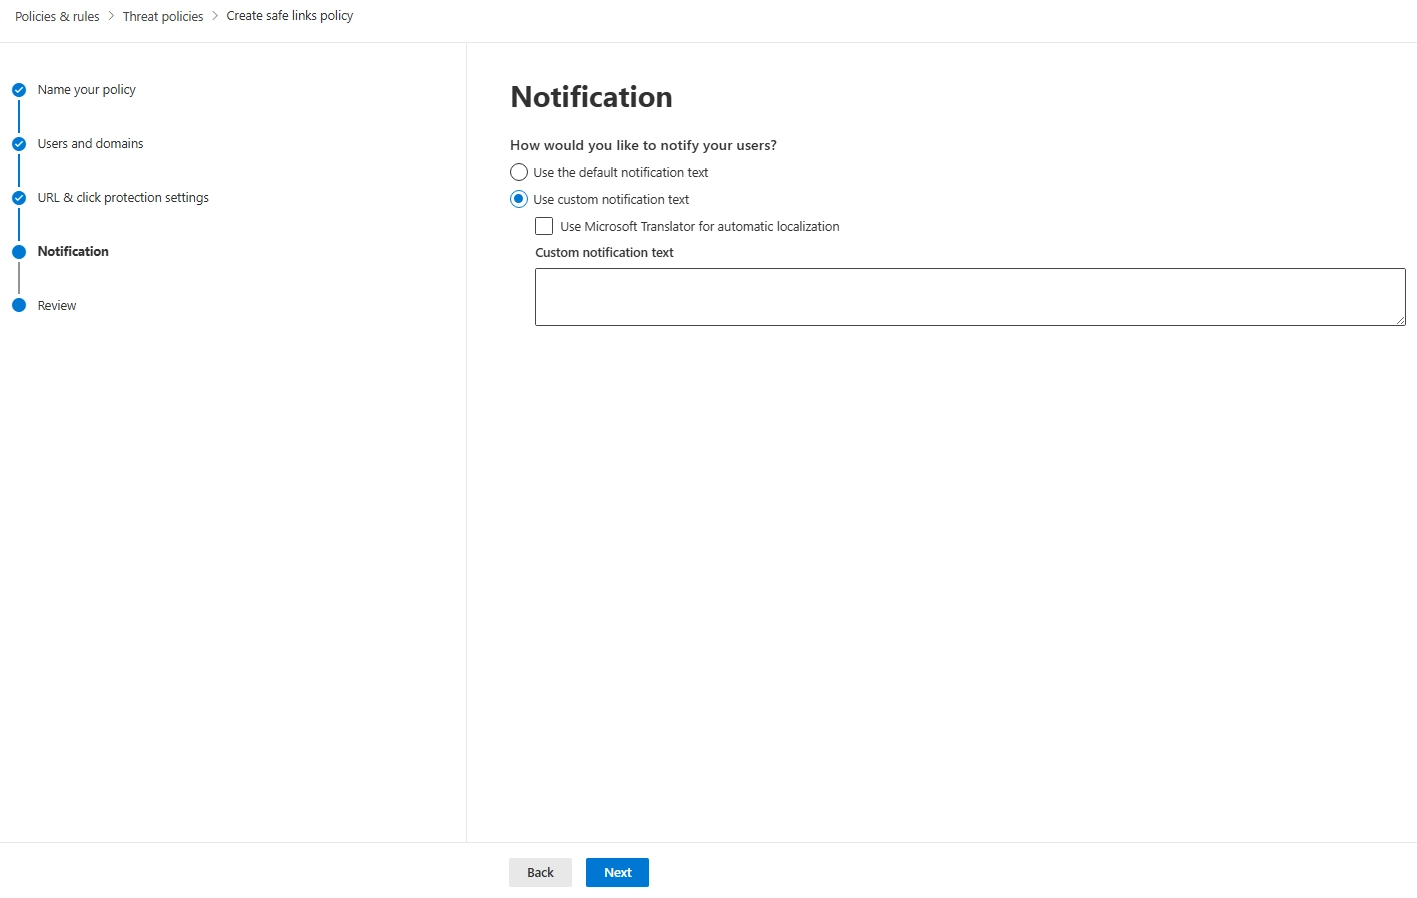
Task: Enable Use Microsoft Translator for automatic localization
Action: [x=544, y=226]
